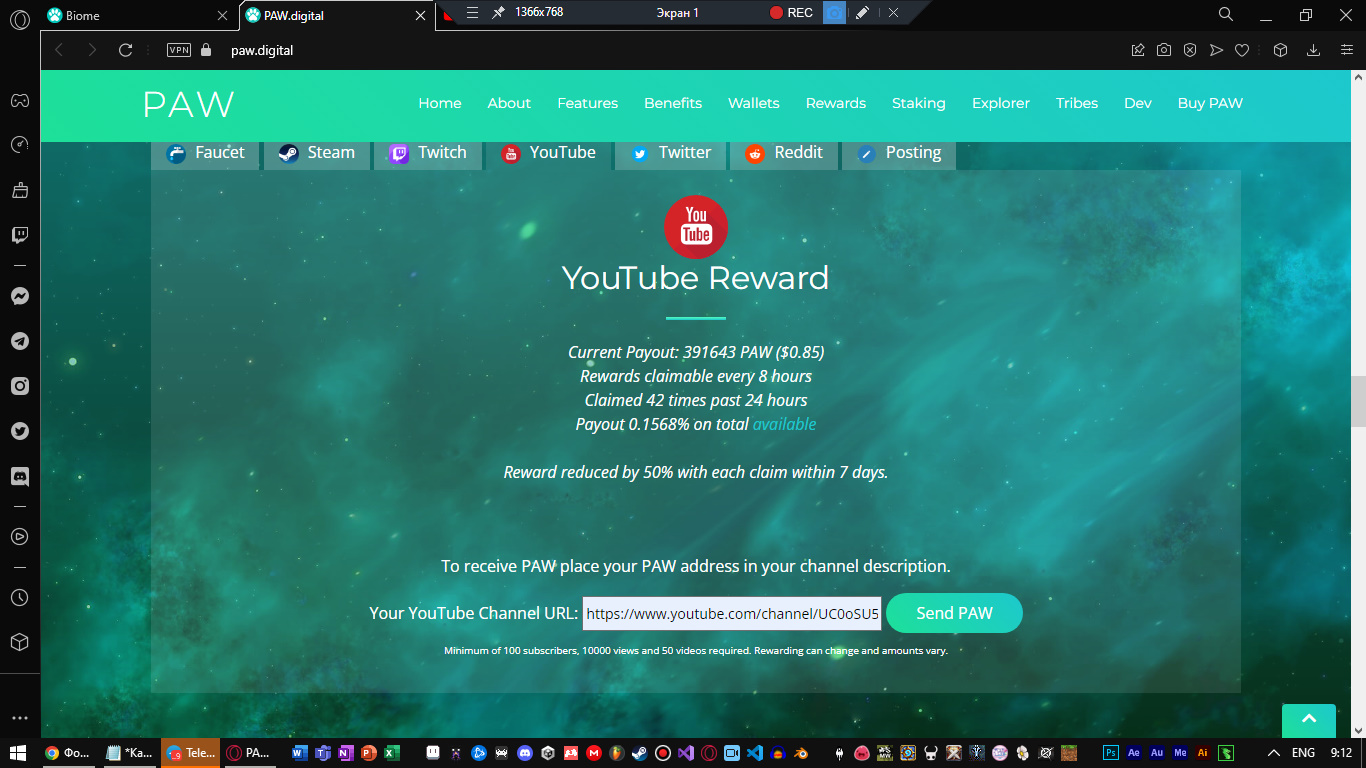Click the pencil draw icon in recorder bar
1366x768 pixels.
click(x=862, y=13)
